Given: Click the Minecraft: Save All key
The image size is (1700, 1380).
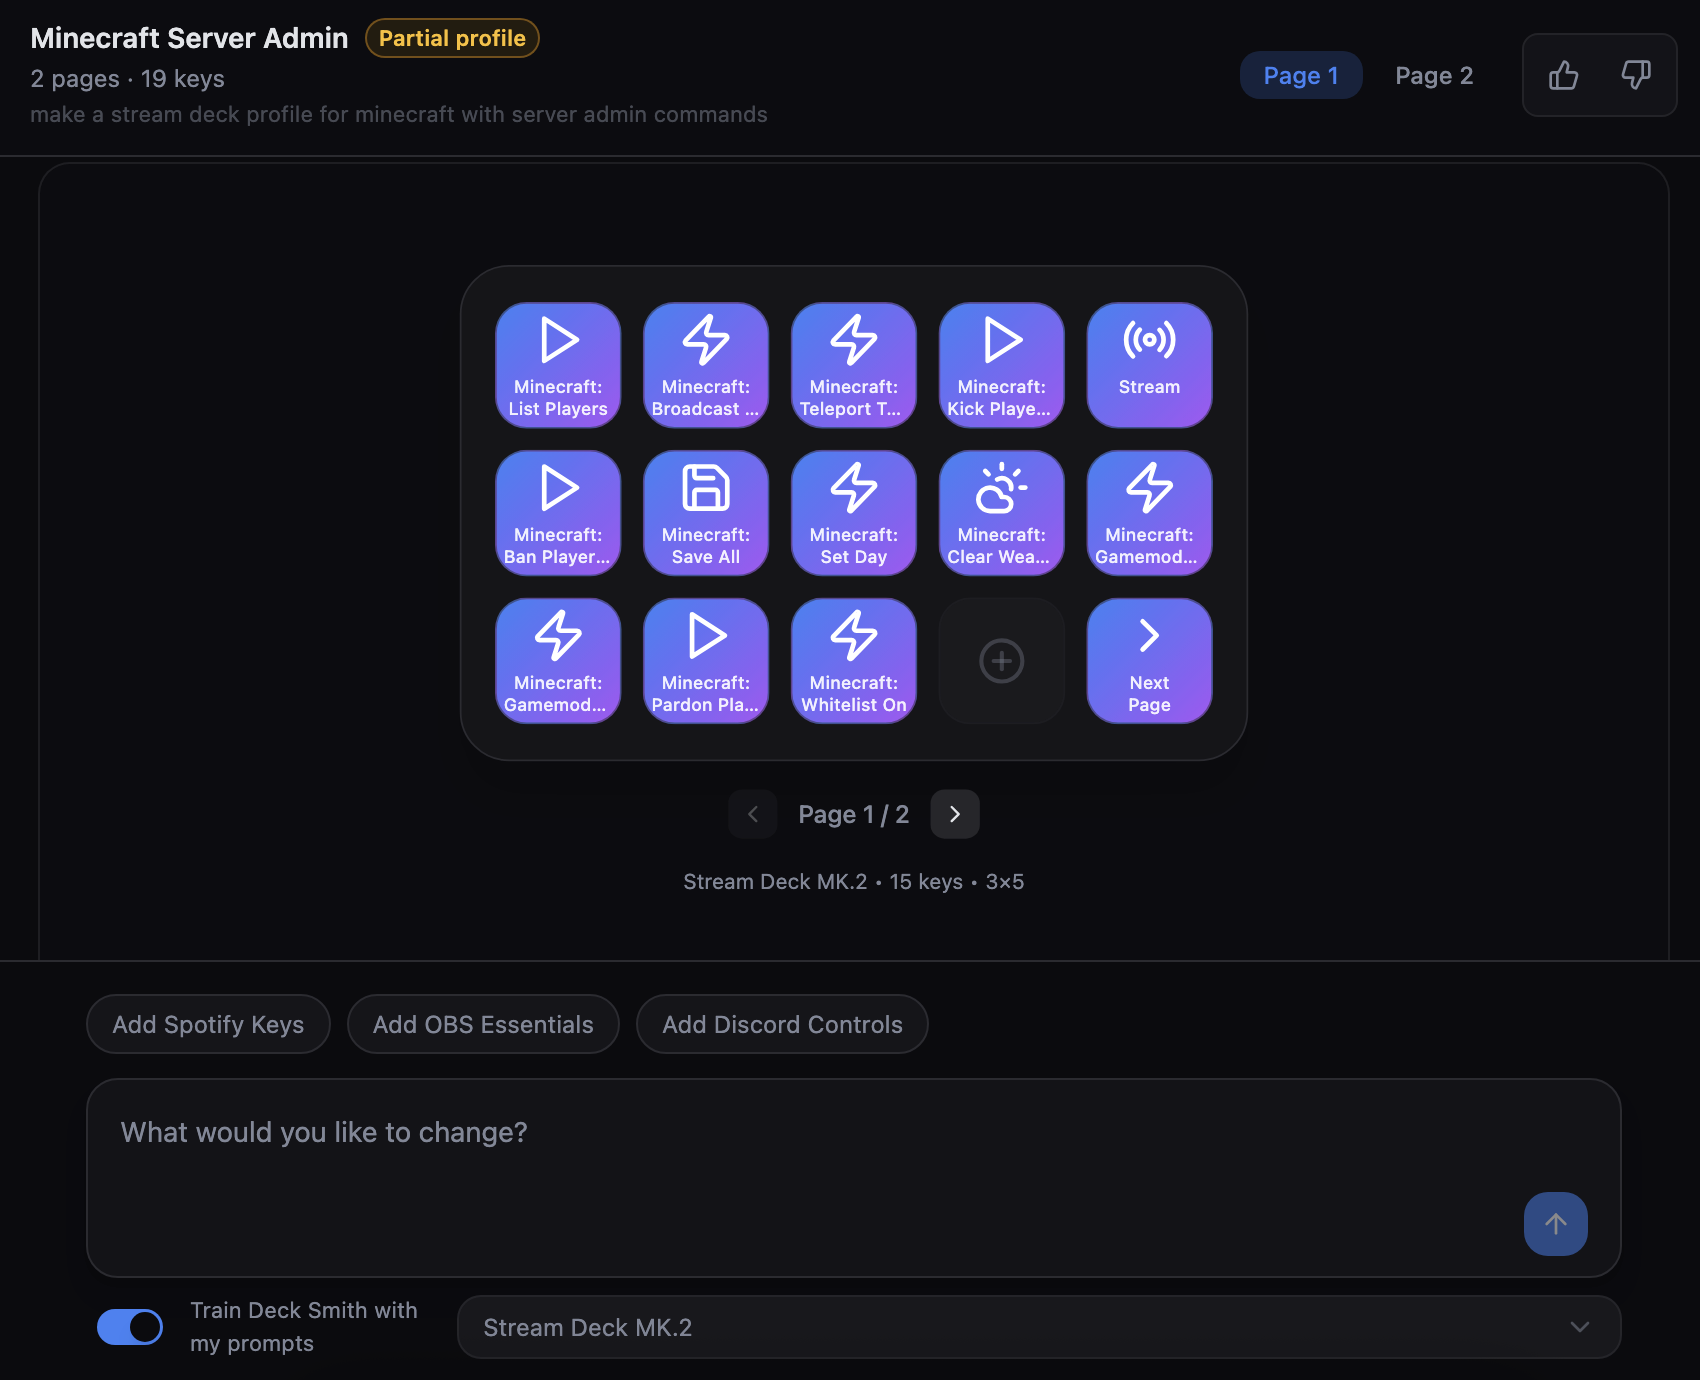Looking at the screenshot, I should coord(705,512).
